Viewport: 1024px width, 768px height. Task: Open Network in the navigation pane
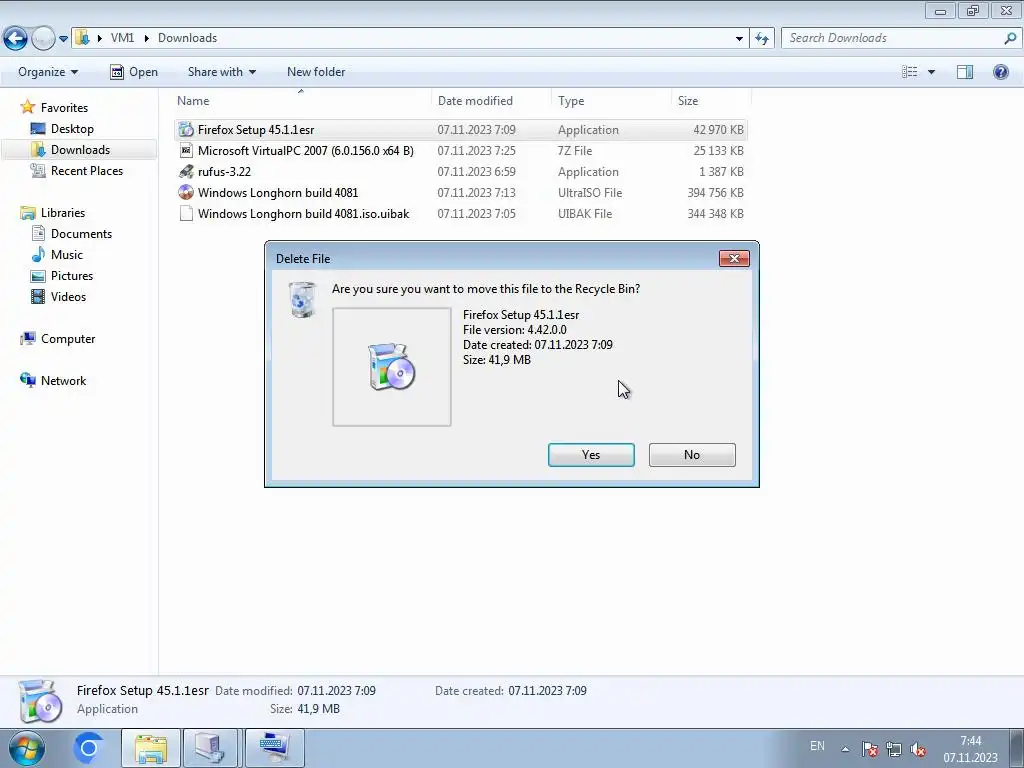pyautogui.click(x=63, y=381)
